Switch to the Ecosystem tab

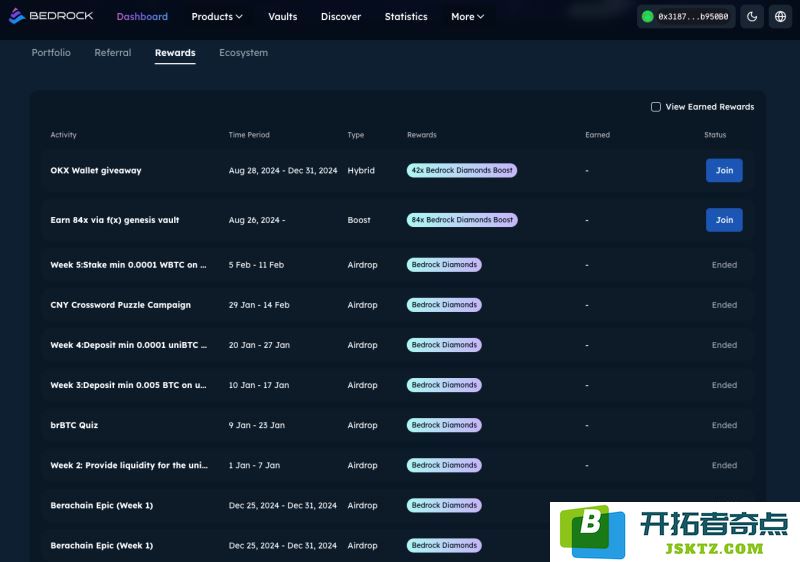(x=243, y=53)
